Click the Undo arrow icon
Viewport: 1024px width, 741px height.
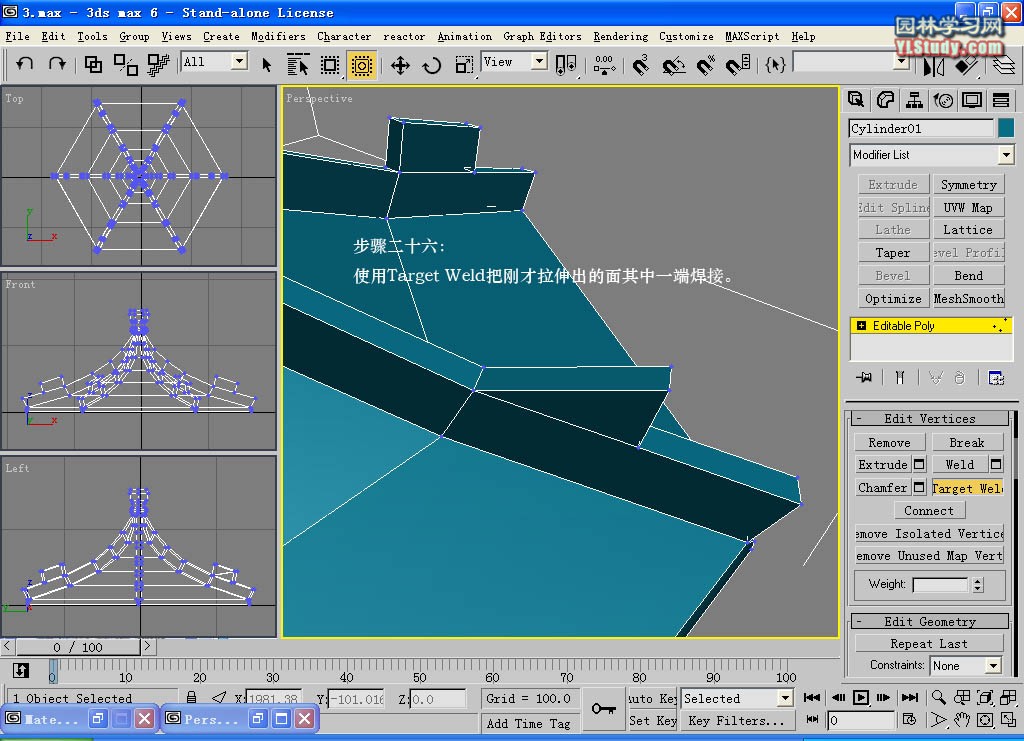[x=25, y=64]
